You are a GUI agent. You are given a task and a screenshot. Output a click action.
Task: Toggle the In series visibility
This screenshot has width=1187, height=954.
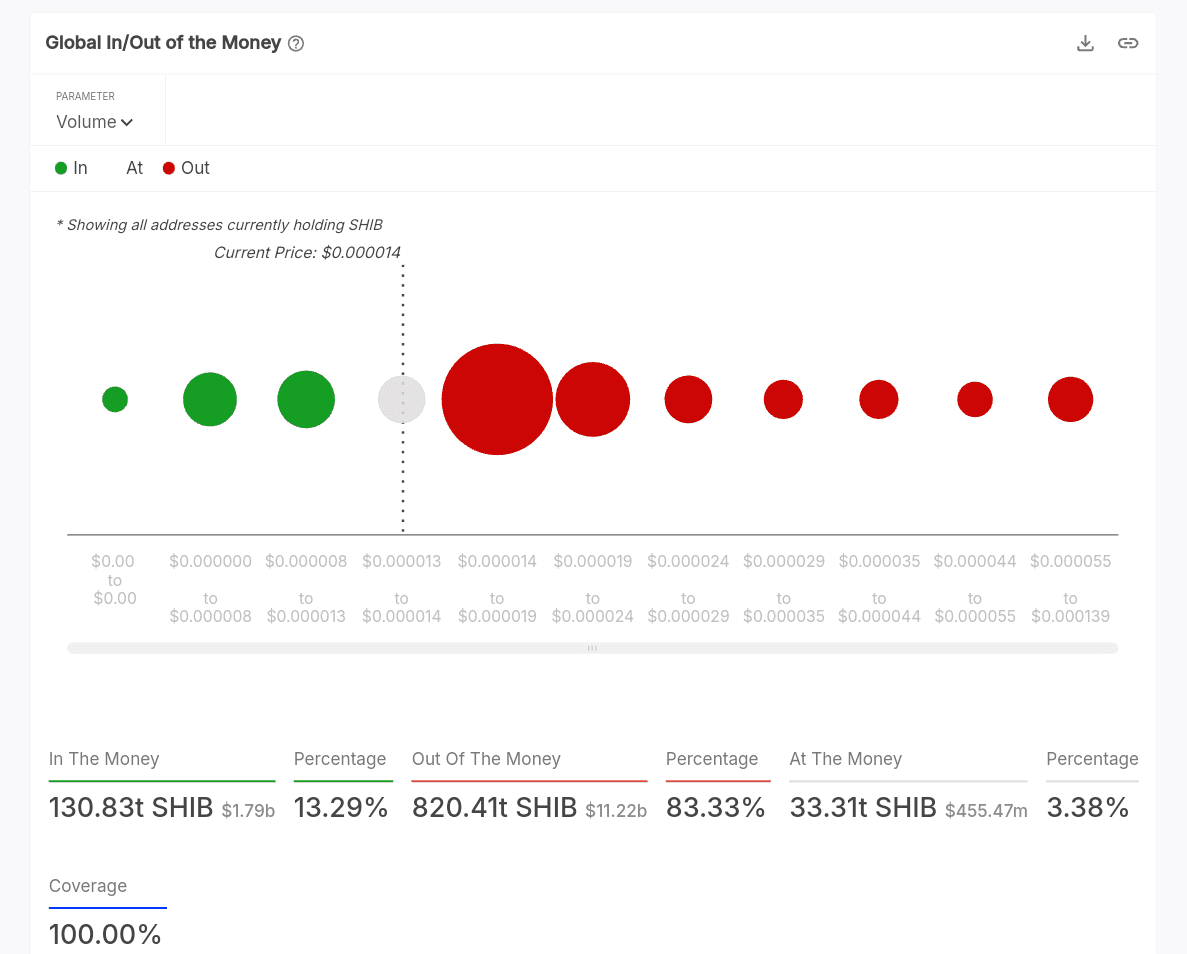[x=71, y=168]
